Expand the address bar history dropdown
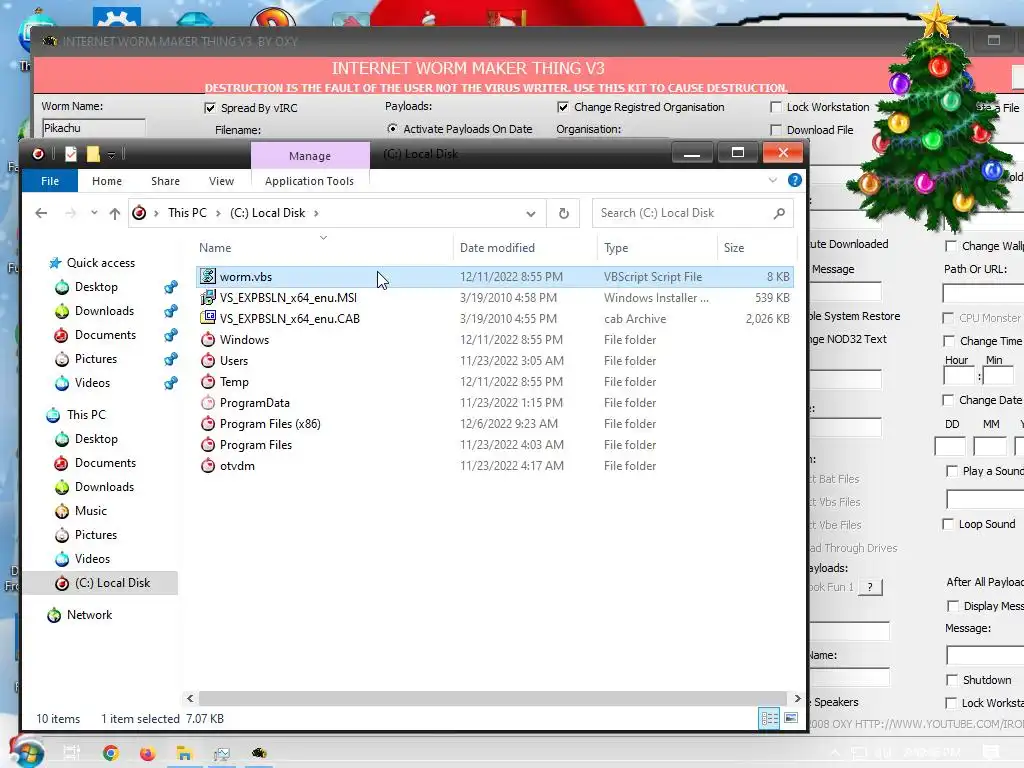 tap(531, 214)
